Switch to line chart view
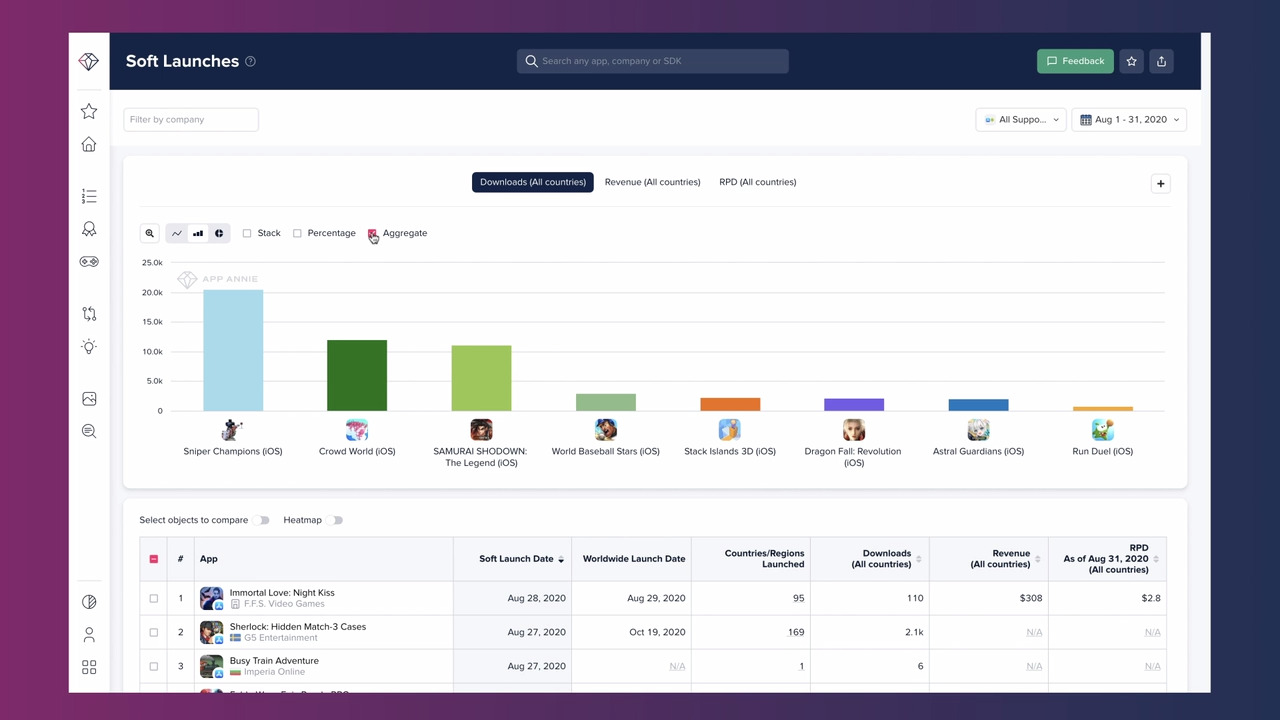This screenshot has height=720, width=1280. (177, 233)
